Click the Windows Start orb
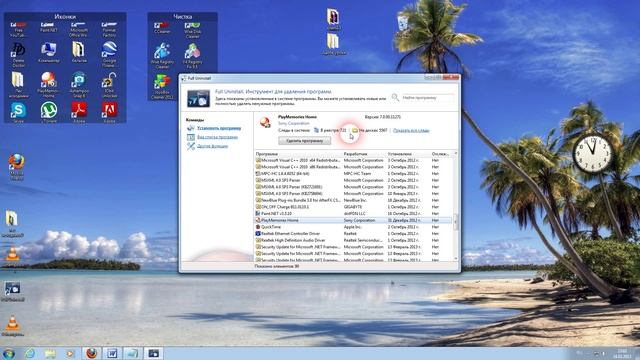640x360 pixels. pyautogui.click(x=9, y=353)
